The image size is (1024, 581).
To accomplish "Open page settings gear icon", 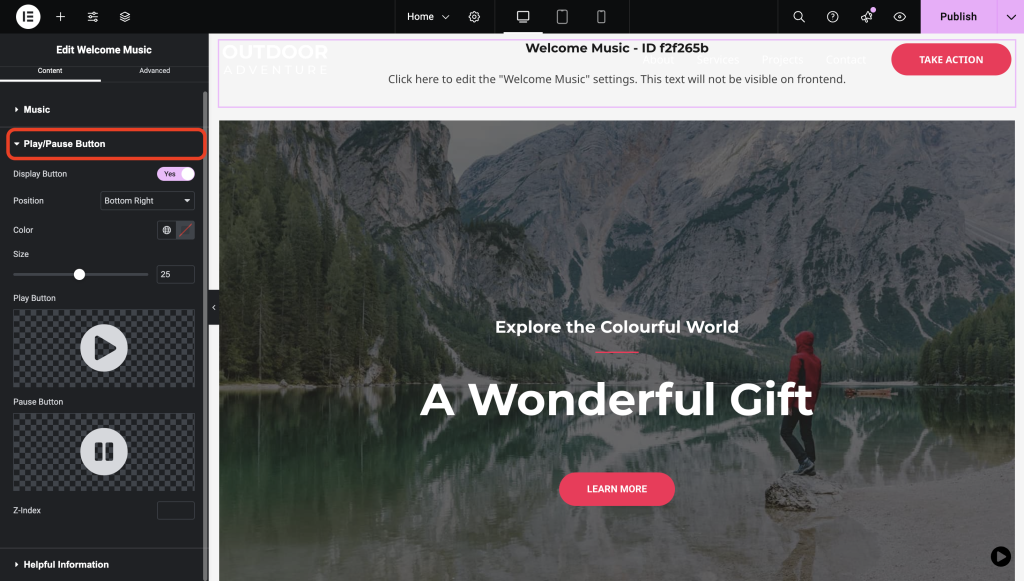I will pos(474,16).
